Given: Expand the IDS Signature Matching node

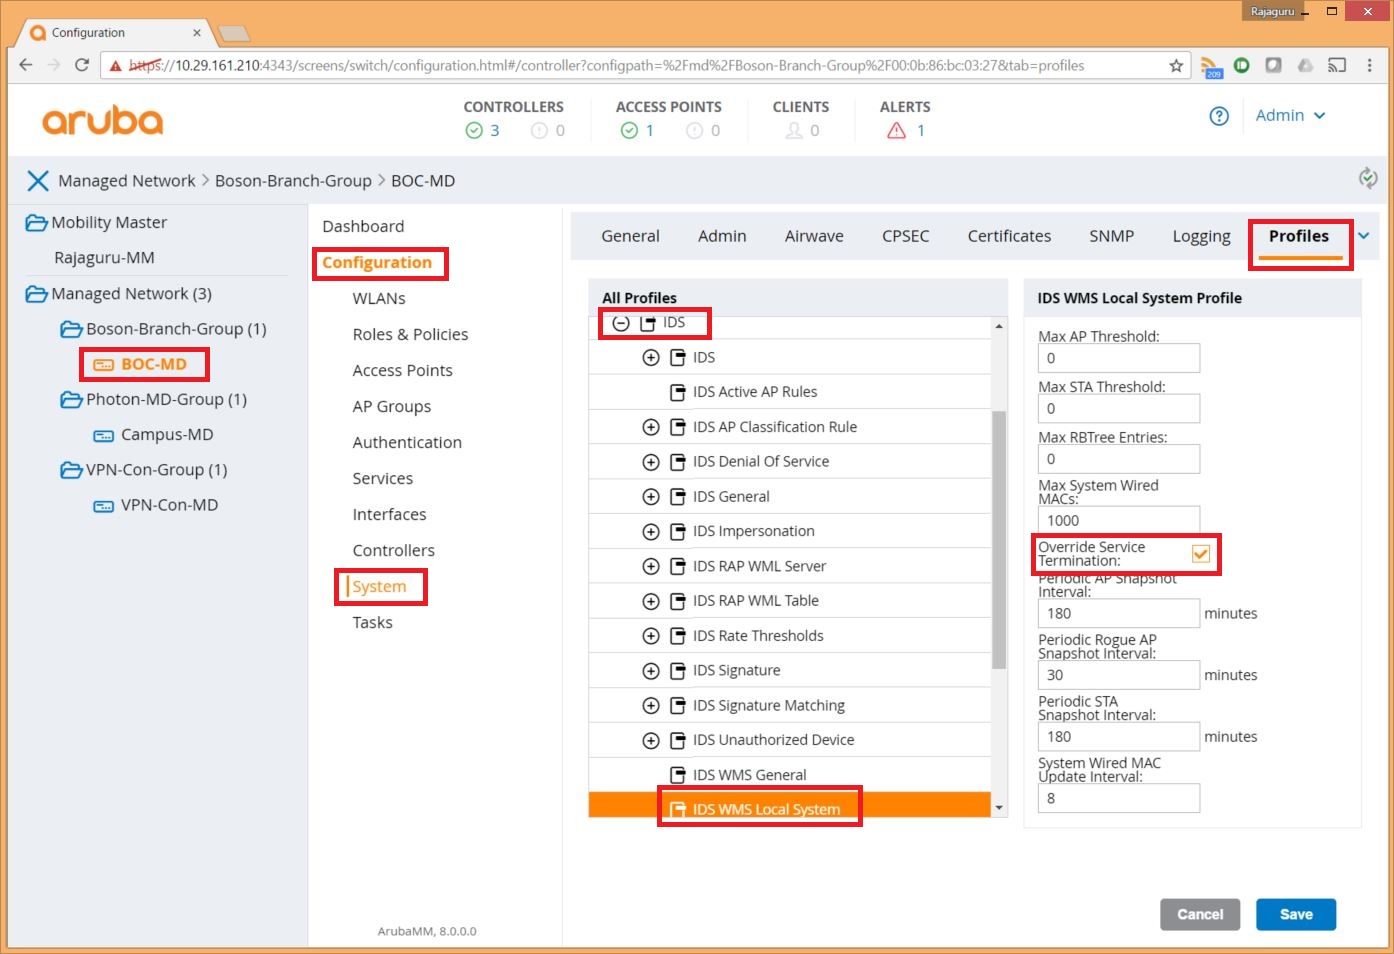Looking at the screenshot, I should click(651, 706).
